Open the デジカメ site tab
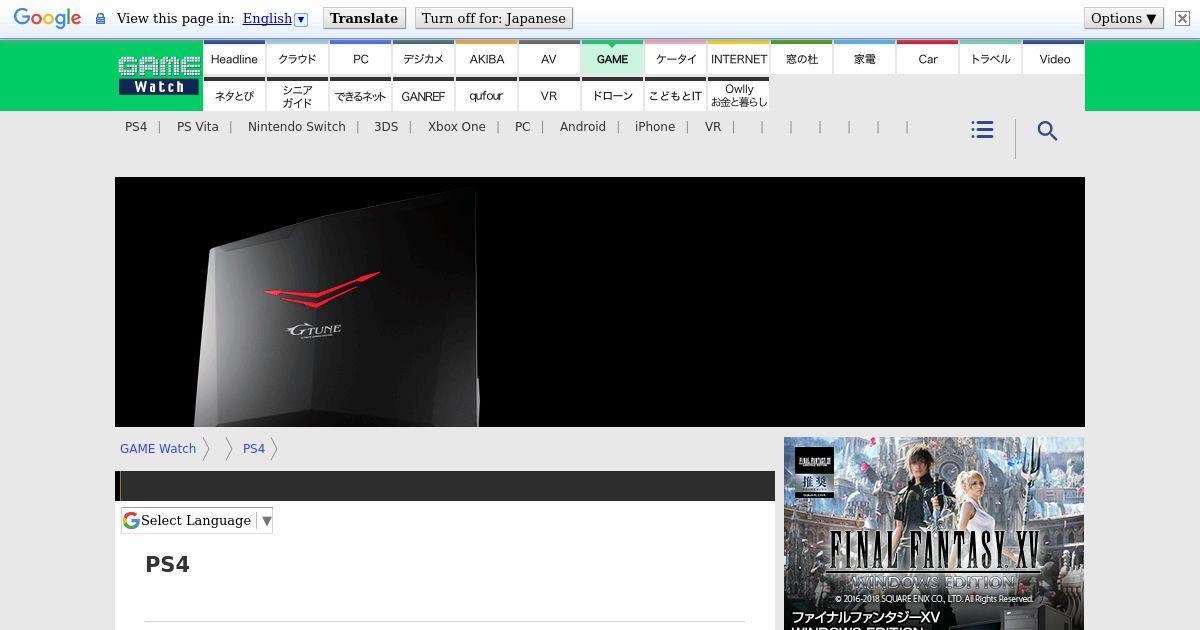The height and width of the screenshot is (630, 1200). tap(423, 58)
